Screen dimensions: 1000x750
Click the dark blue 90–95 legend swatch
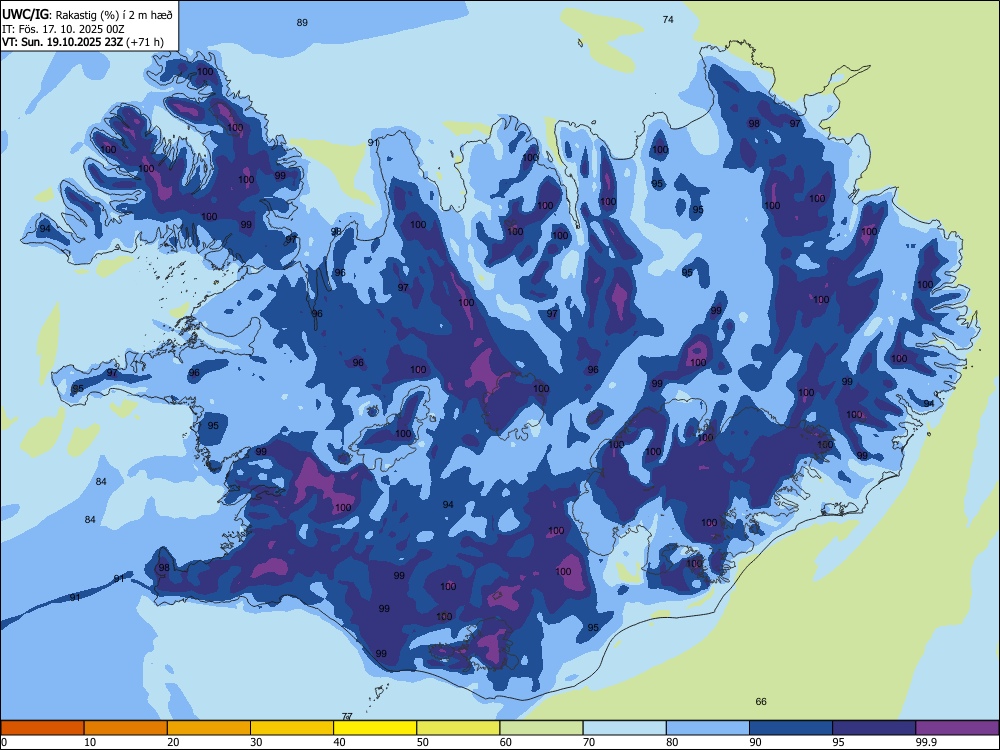pos(791,728)
